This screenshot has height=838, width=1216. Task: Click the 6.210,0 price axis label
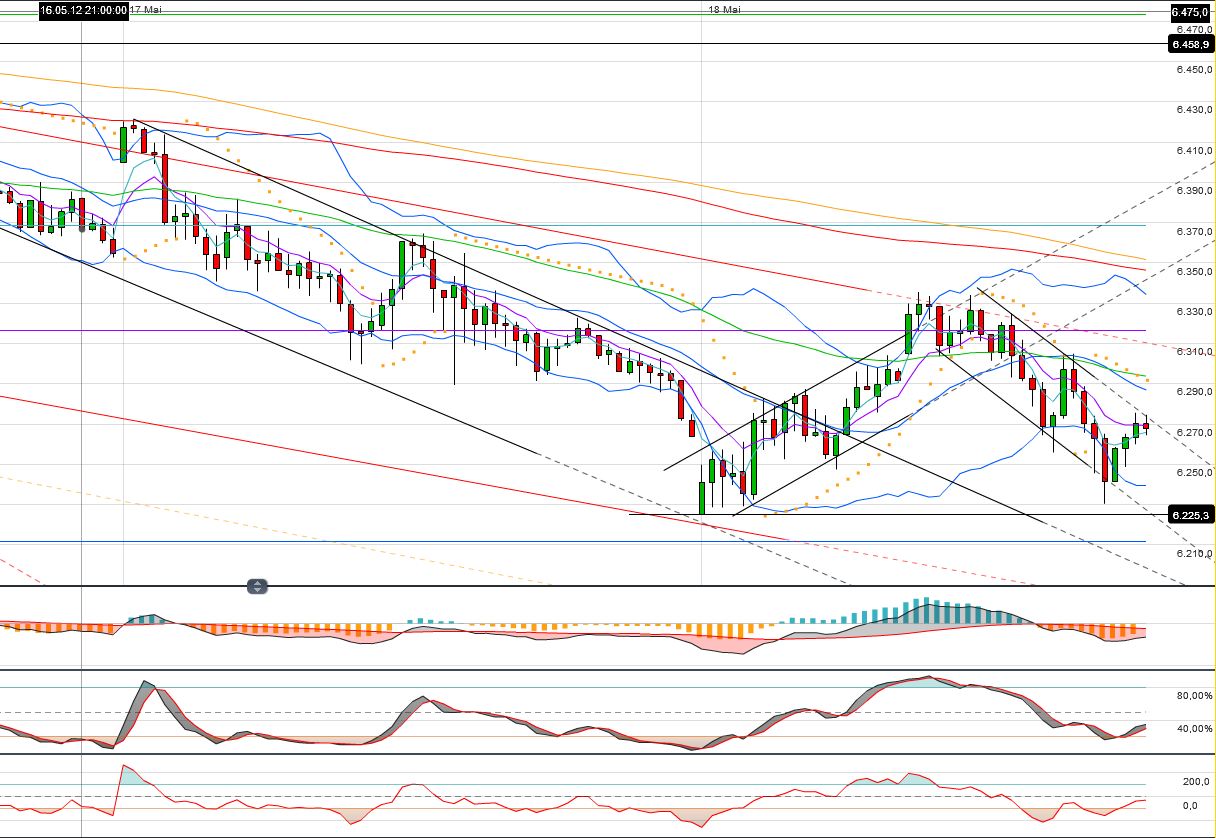[1194, 553]
